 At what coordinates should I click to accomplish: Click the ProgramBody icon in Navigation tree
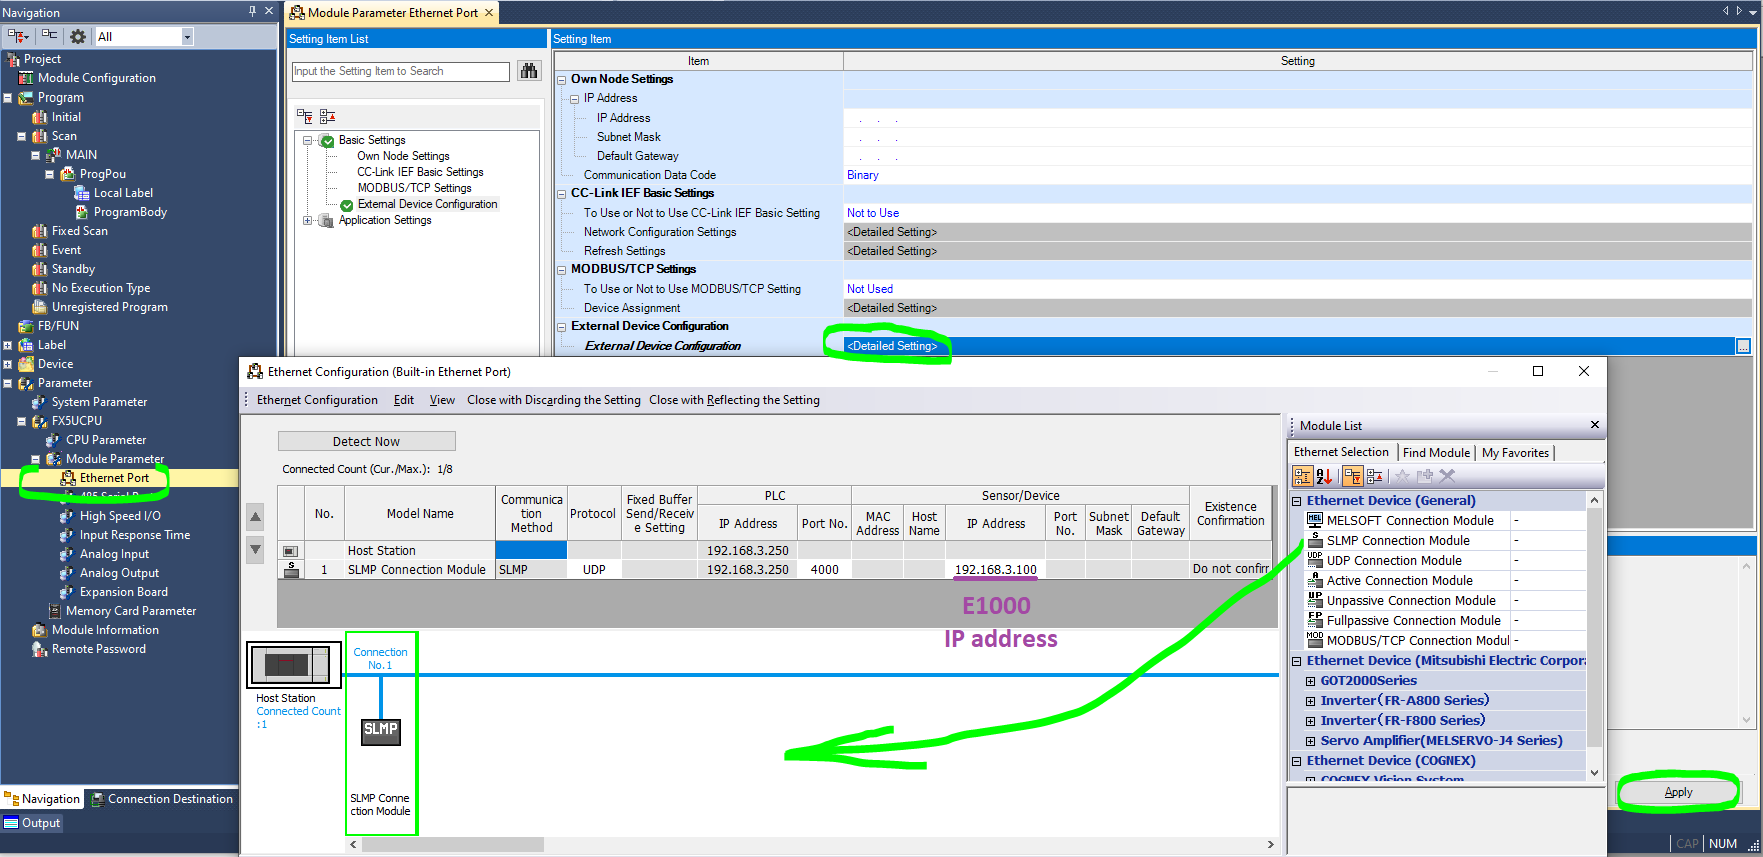82,212
